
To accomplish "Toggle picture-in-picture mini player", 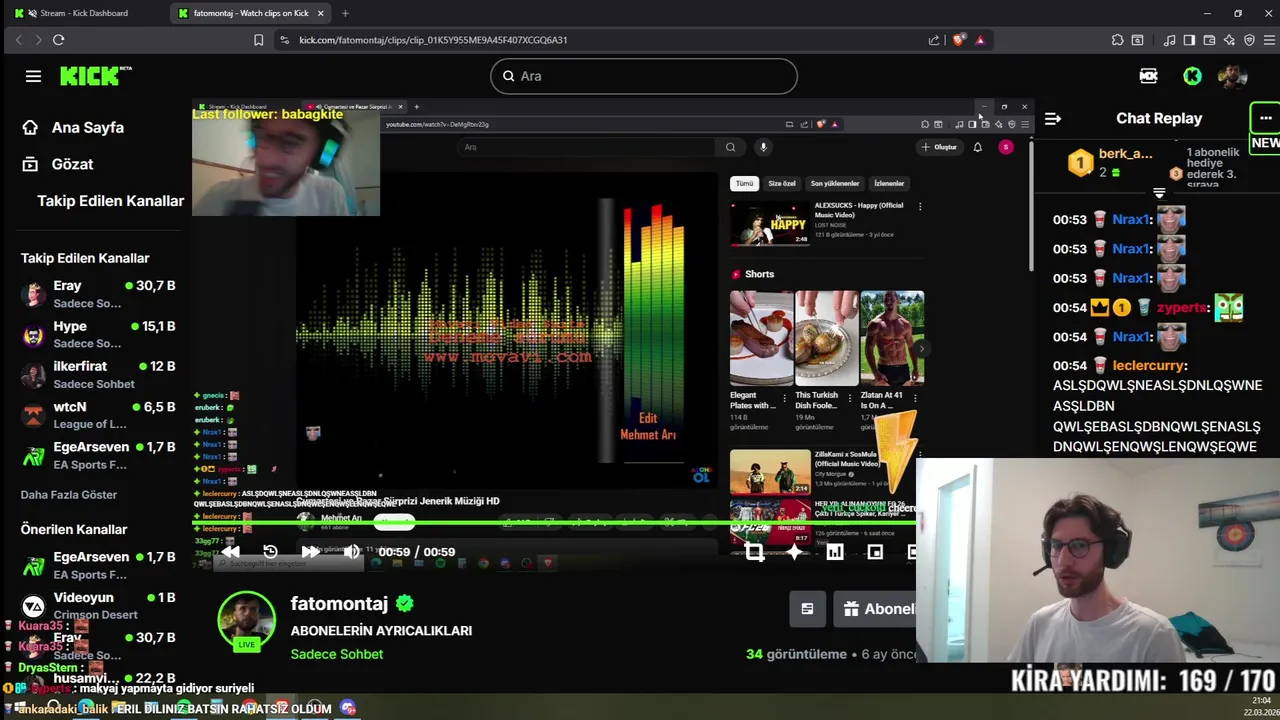I will [x=875, y=551].
